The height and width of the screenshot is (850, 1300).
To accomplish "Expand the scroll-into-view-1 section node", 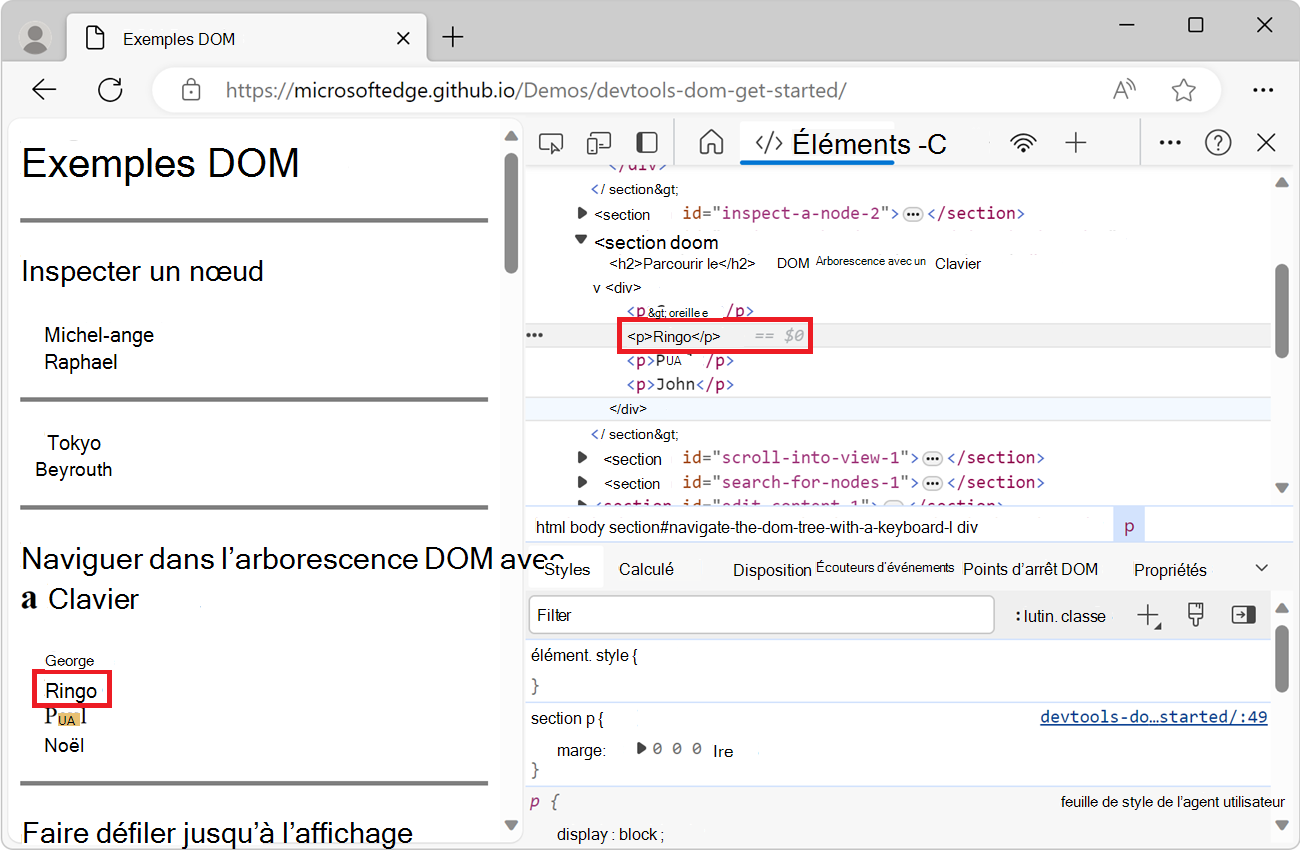I will (x=582, y=457).
